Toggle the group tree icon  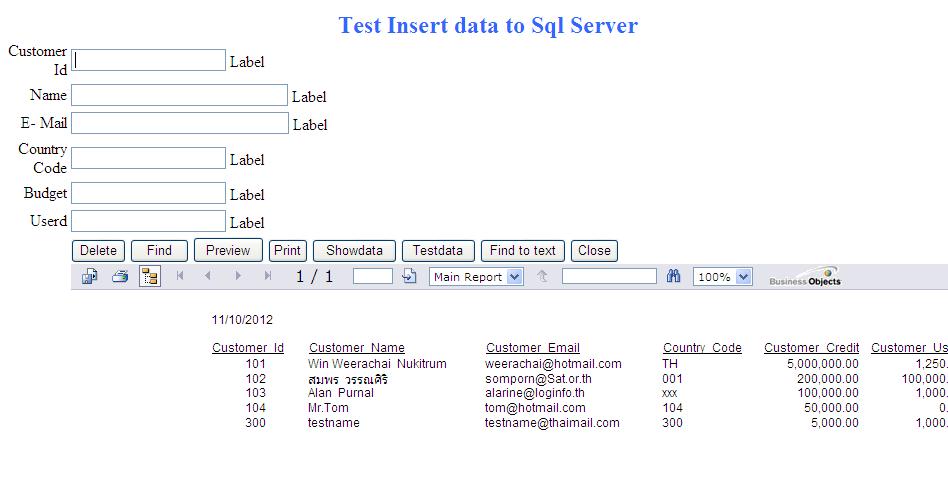click(x=149, y=276)
